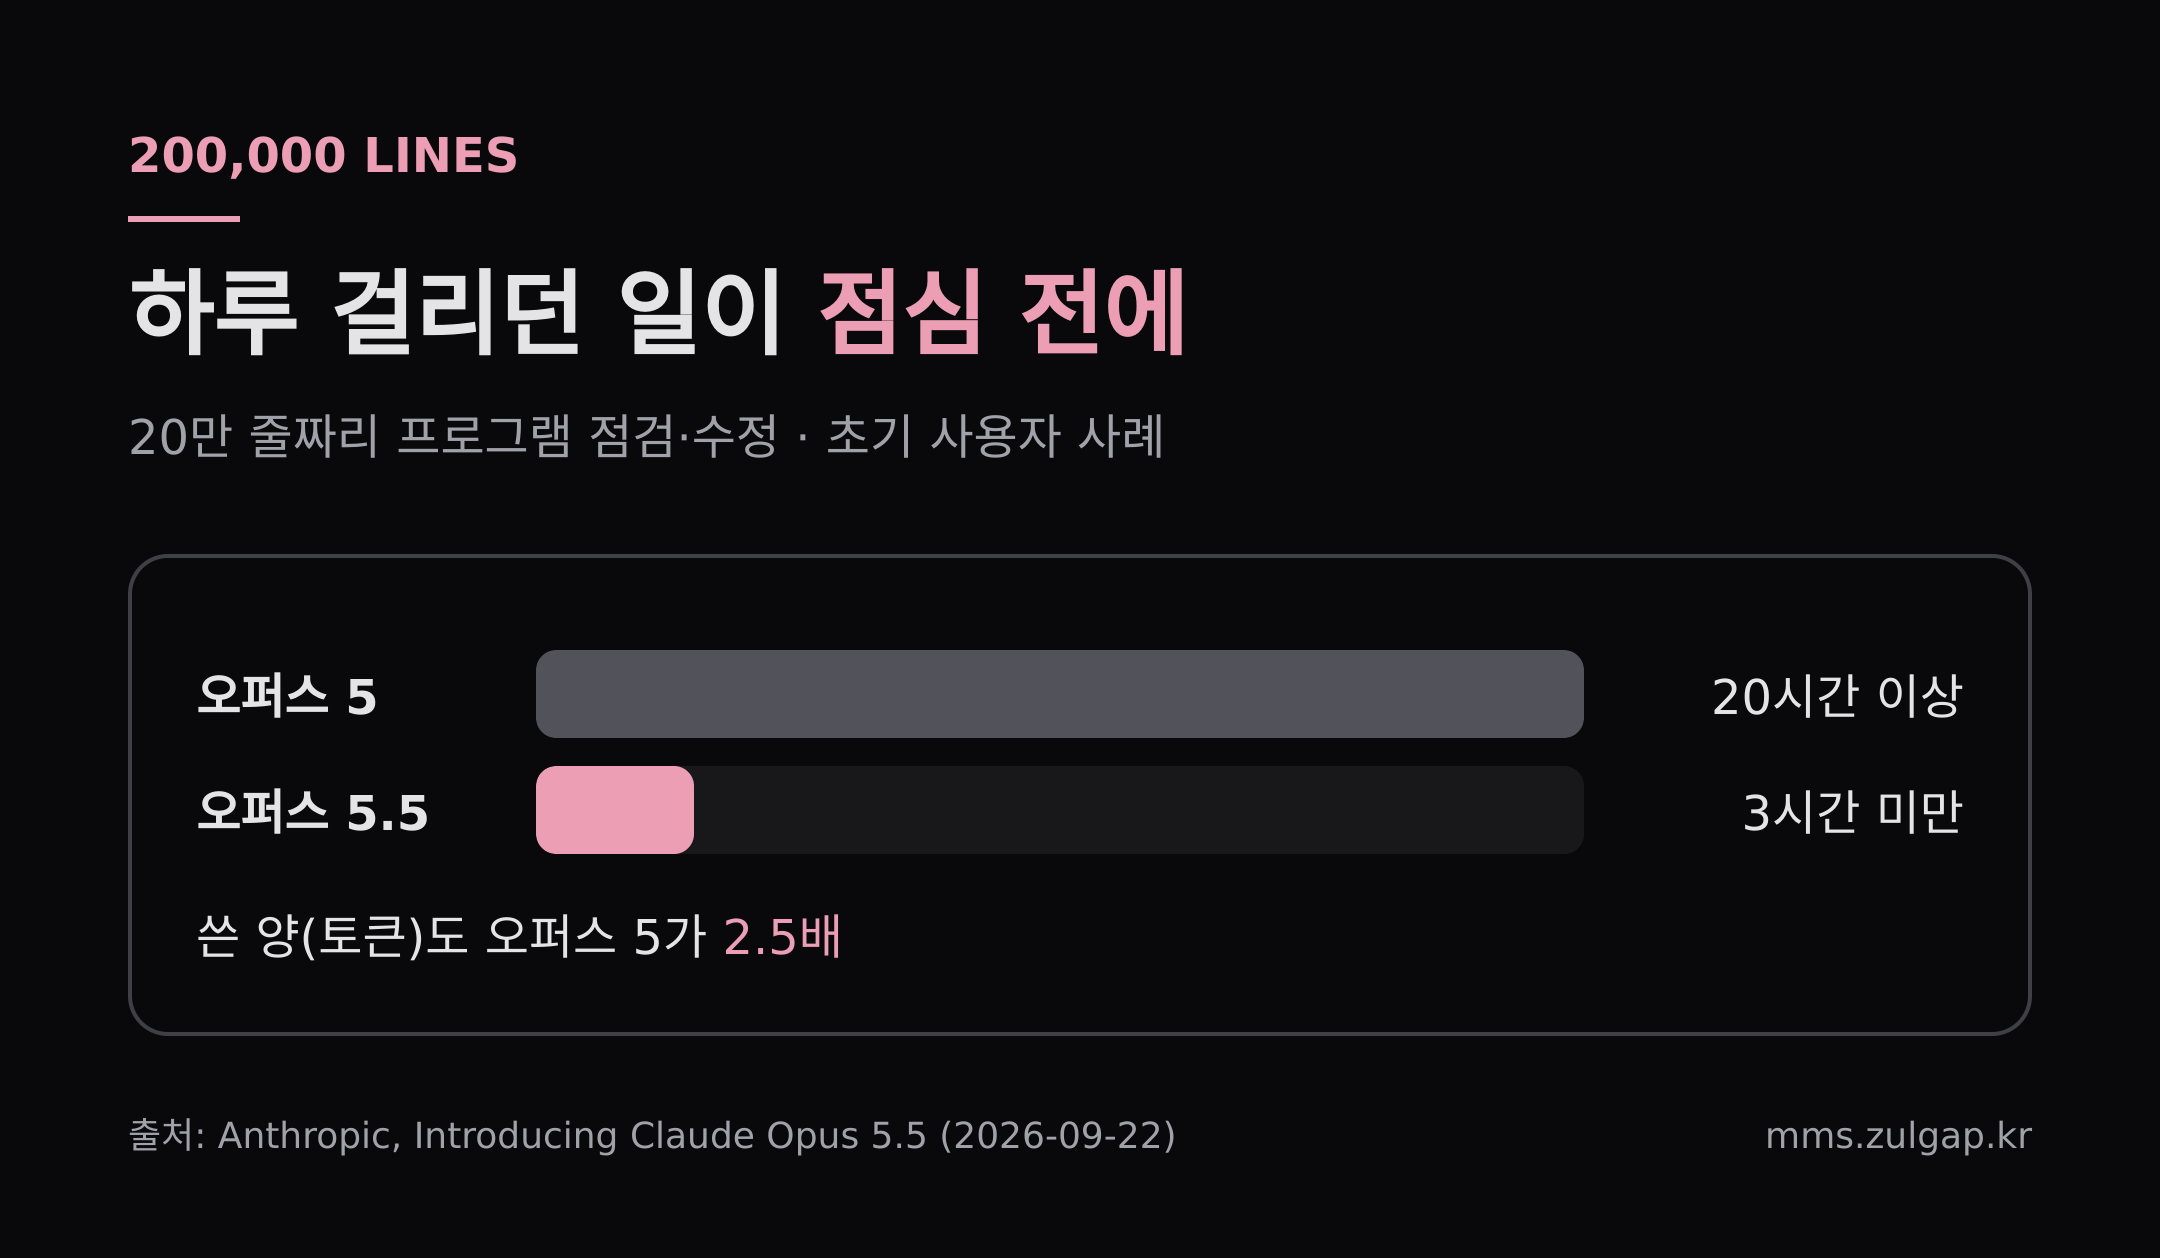Click the 200,000 LINES heading
The height and width of the screenshot is (1258, 2160).
323,156
